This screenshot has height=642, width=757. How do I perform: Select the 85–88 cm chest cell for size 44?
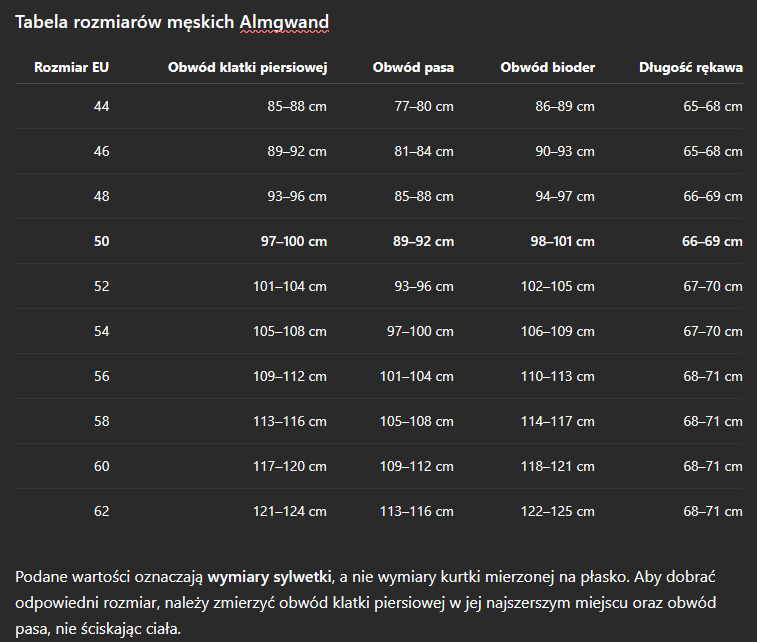(x=297, y=106)
